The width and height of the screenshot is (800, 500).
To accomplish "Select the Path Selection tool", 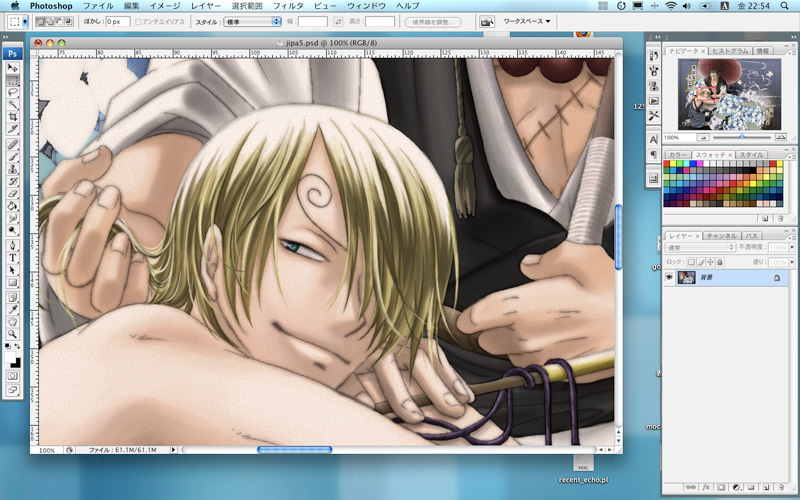I will [x=12, y=270].
